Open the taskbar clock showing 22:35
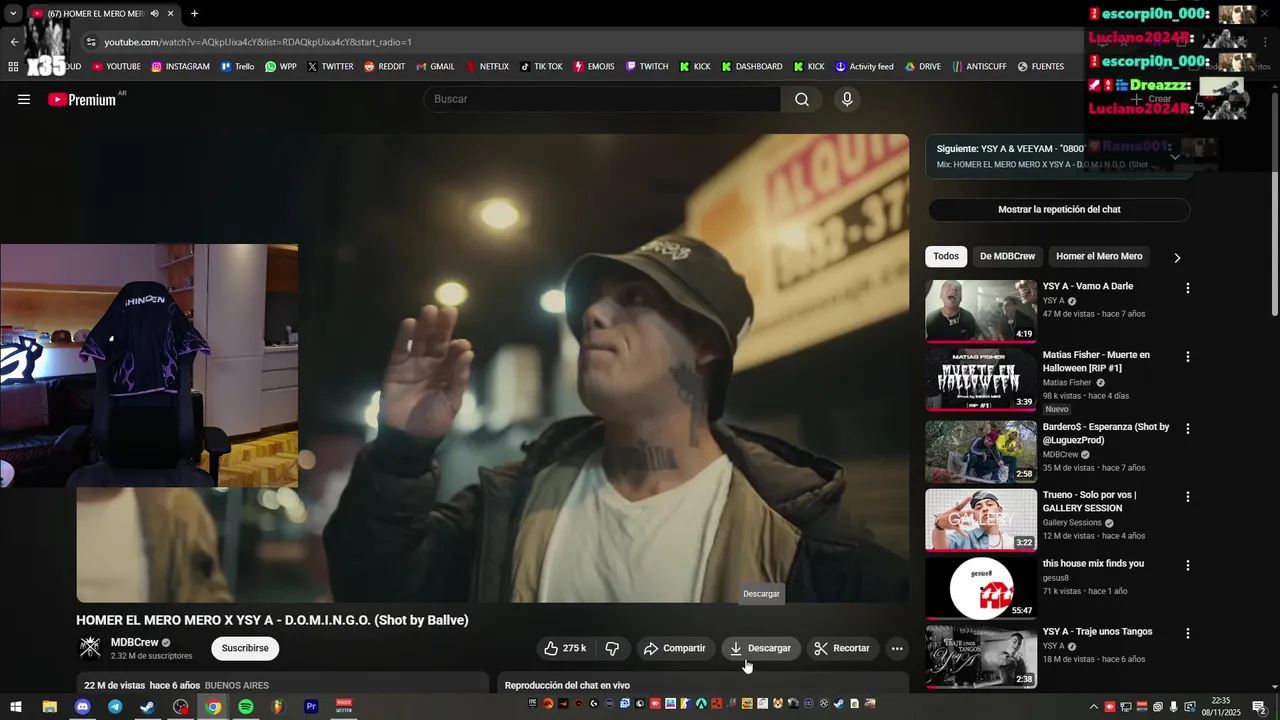The width and height of the screenshot is (1280, 720). 1221,706
